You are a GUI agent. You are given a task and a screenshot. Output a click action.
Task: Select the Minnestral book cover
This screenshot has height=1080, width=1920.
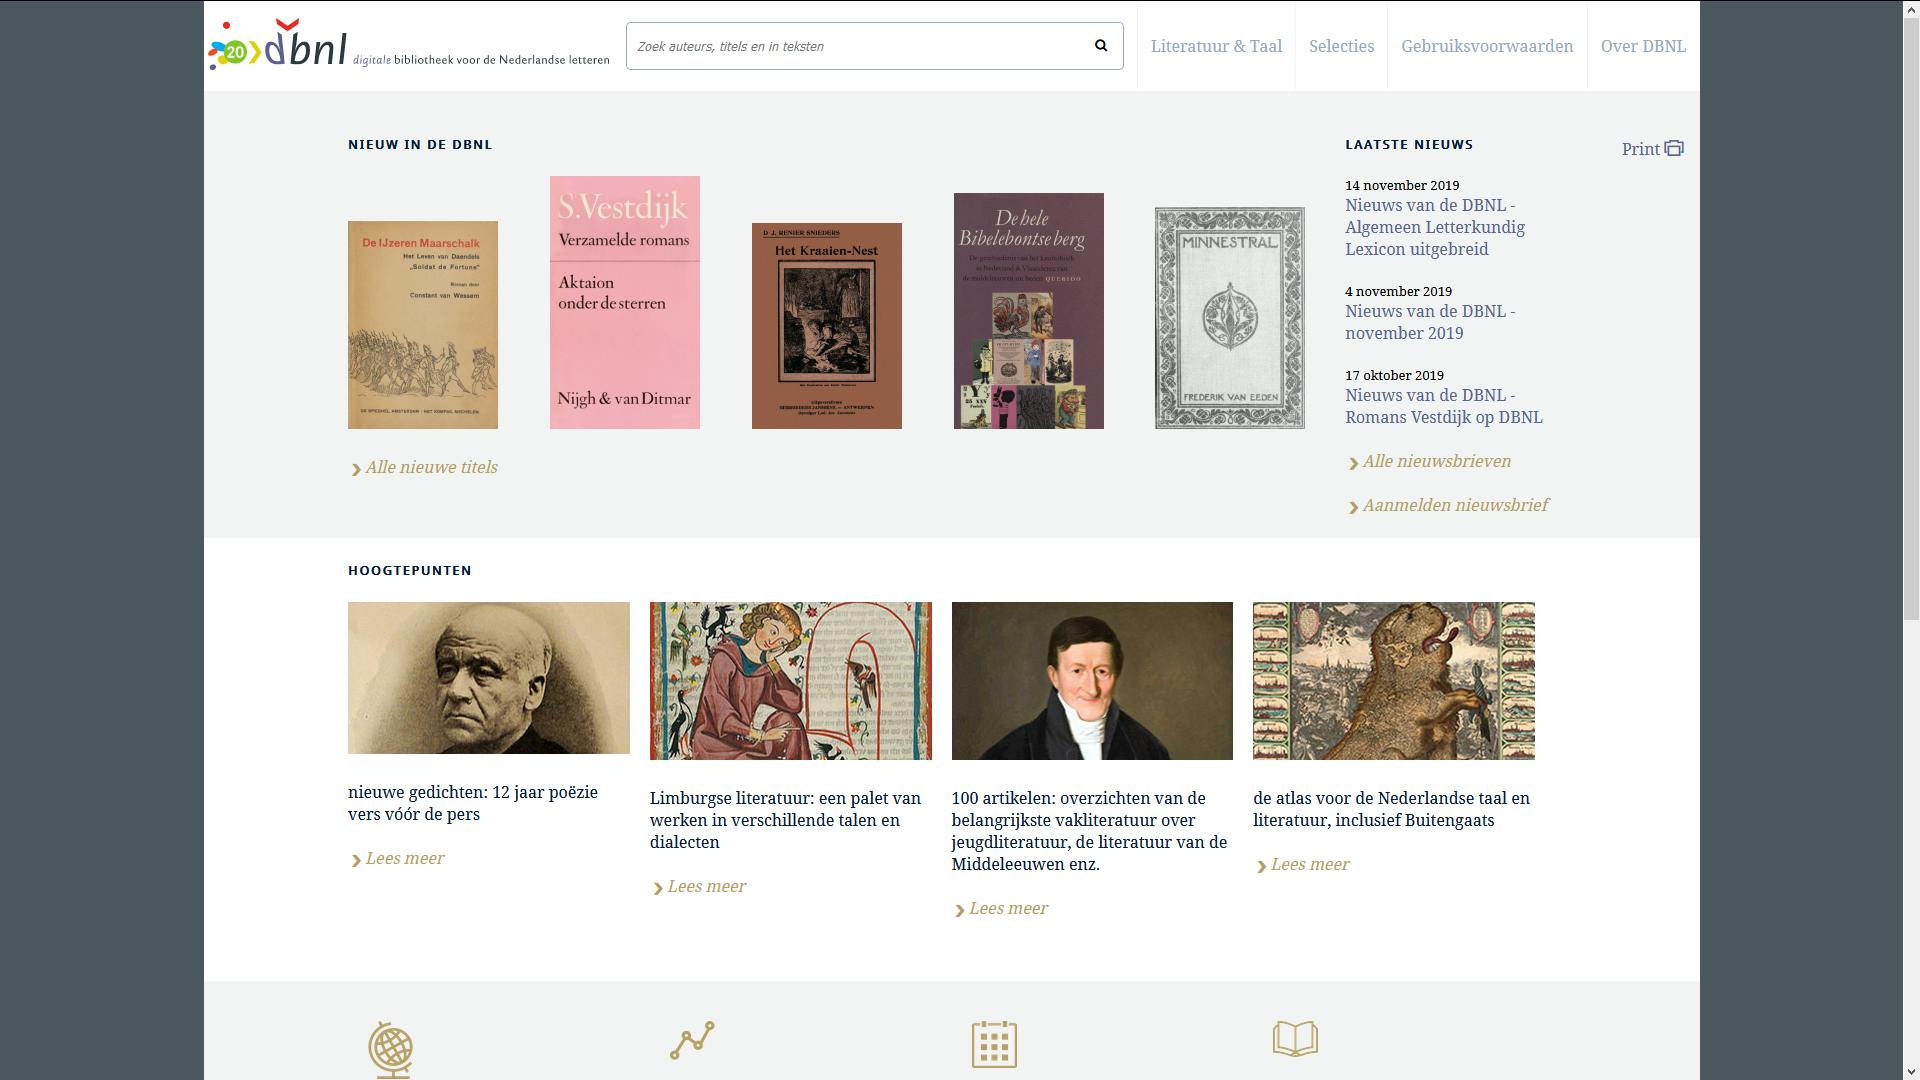[1229, 318]
